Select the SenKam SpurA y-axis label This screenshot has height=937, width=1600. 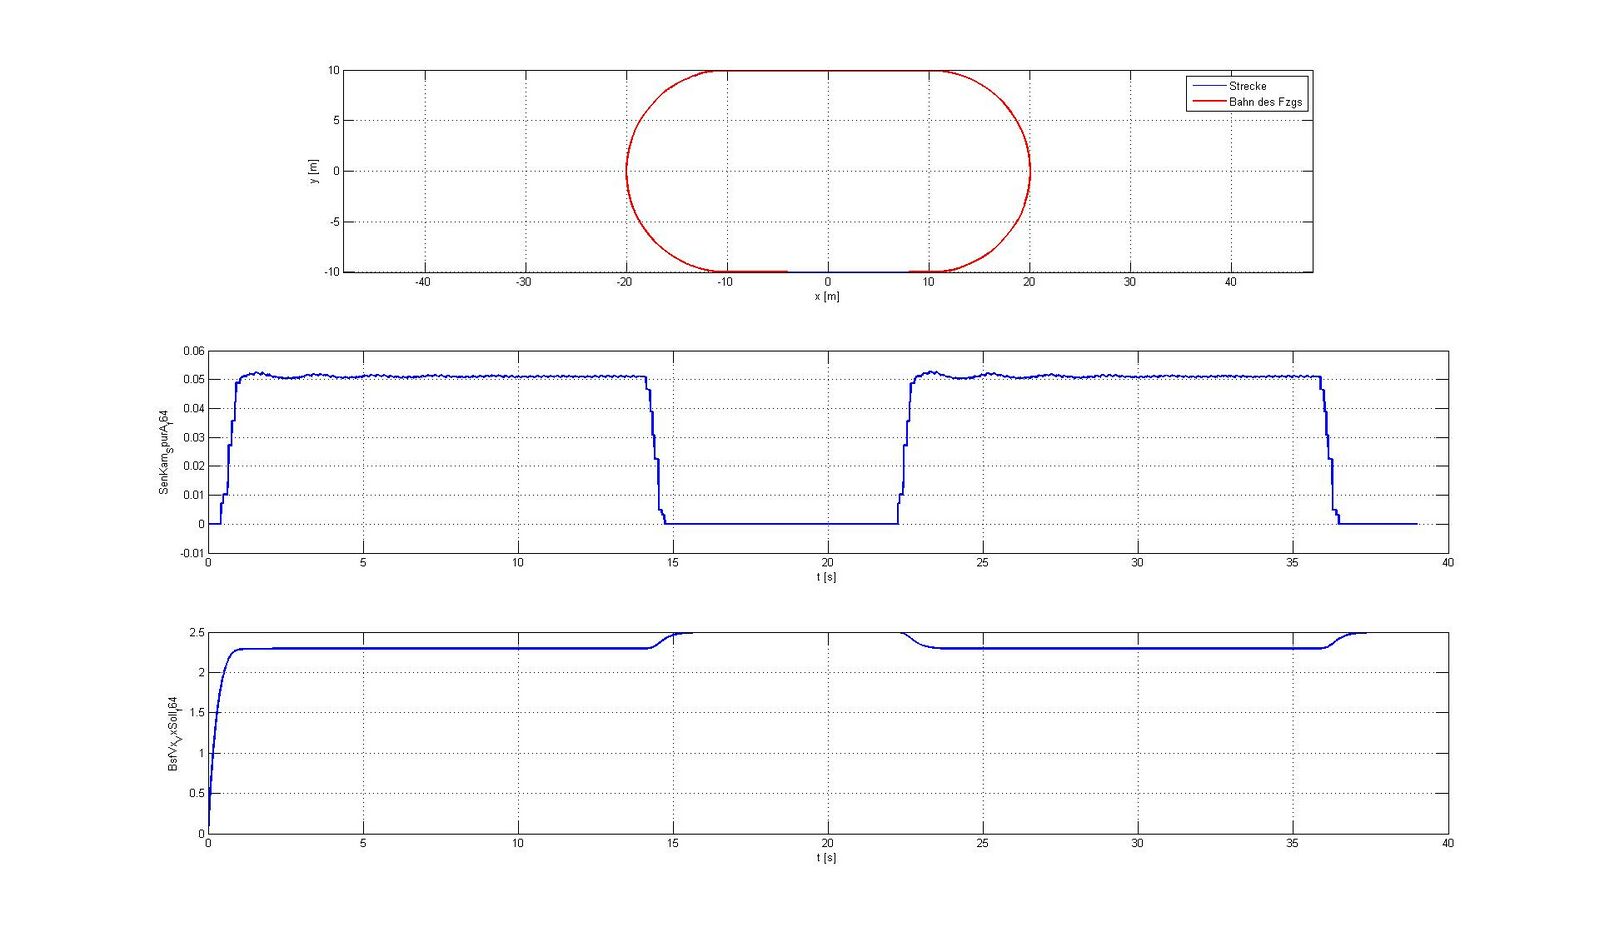[164, 452]
